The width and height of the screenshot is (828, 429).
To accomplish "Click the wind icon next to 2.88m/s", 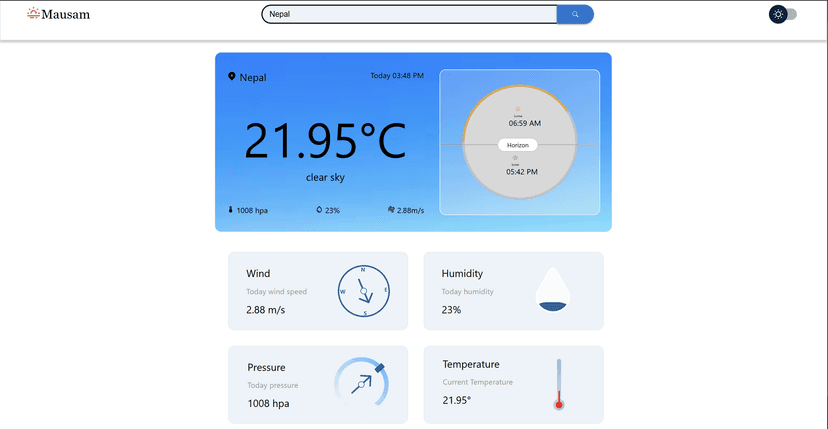I will (391, 210).
